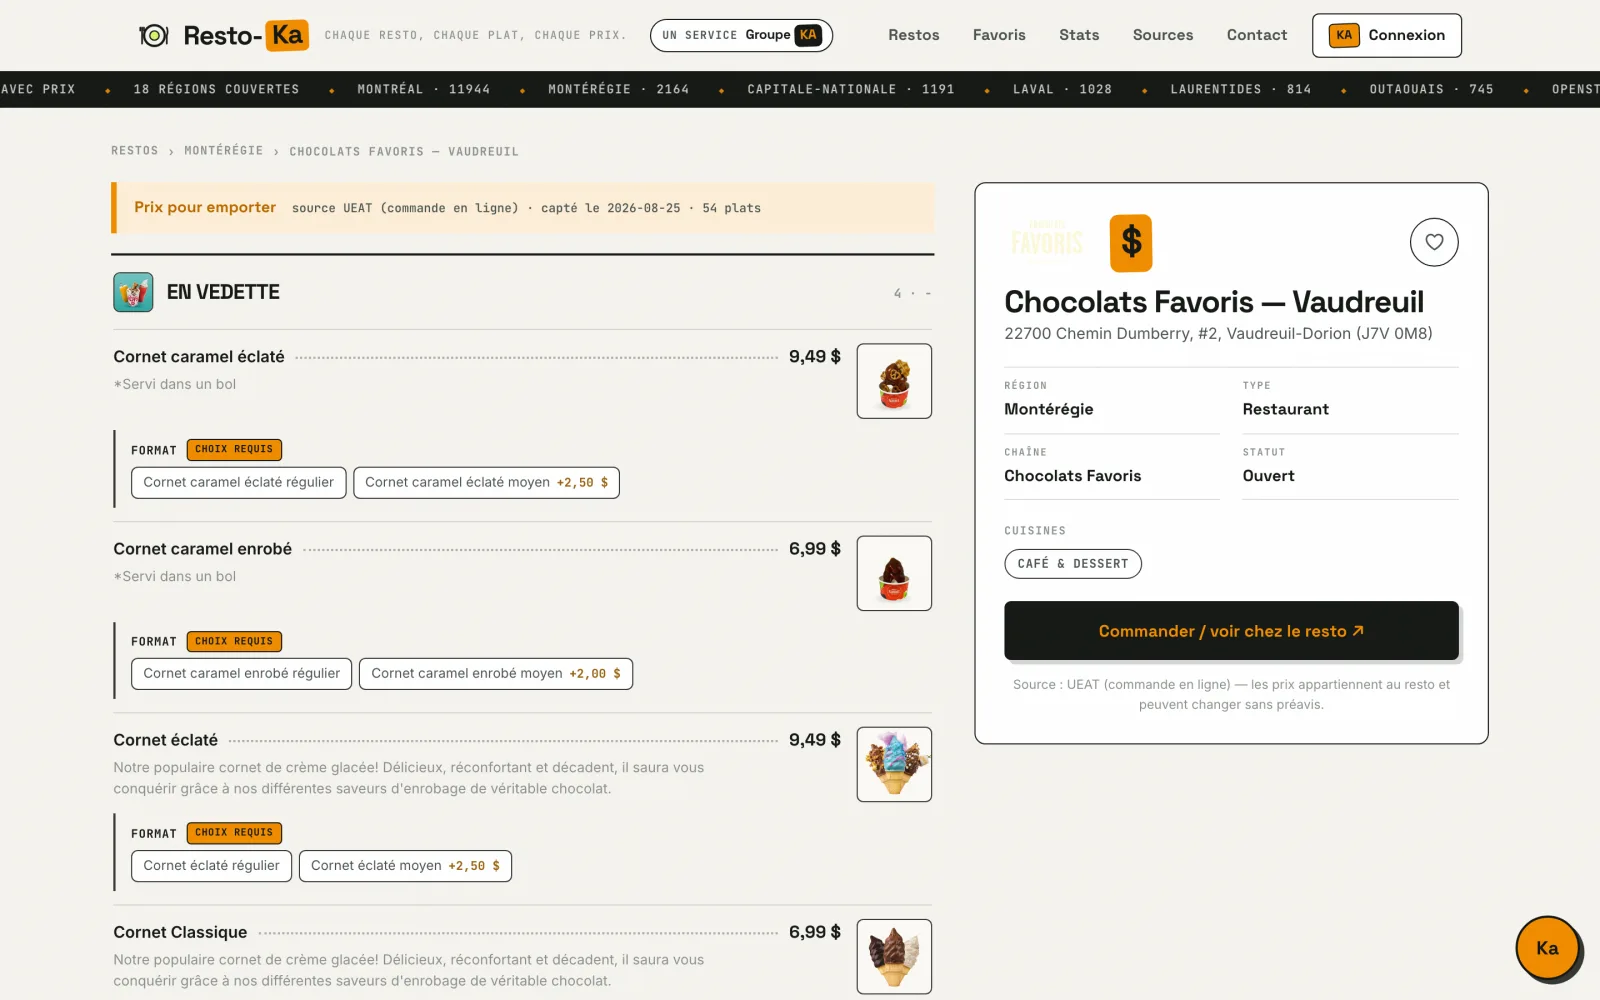Click the orange dollar sign icon
Screen dimensions: 1600x1000
1131,243
